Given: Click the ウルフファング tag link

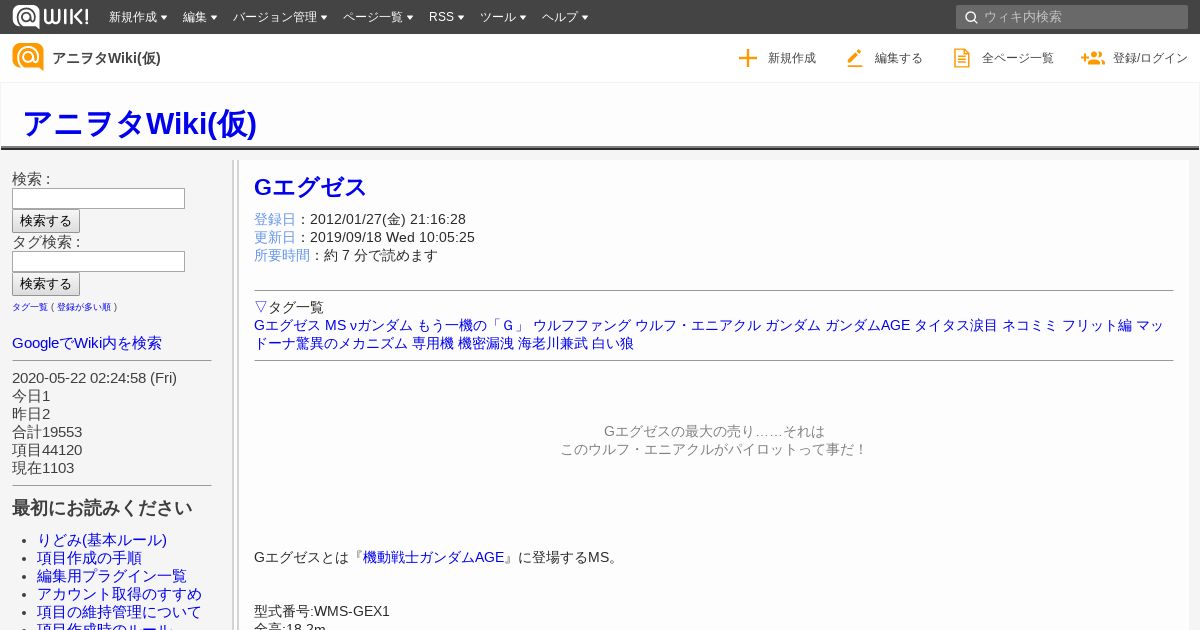Looking at the screenshot, I should [582, 325].
